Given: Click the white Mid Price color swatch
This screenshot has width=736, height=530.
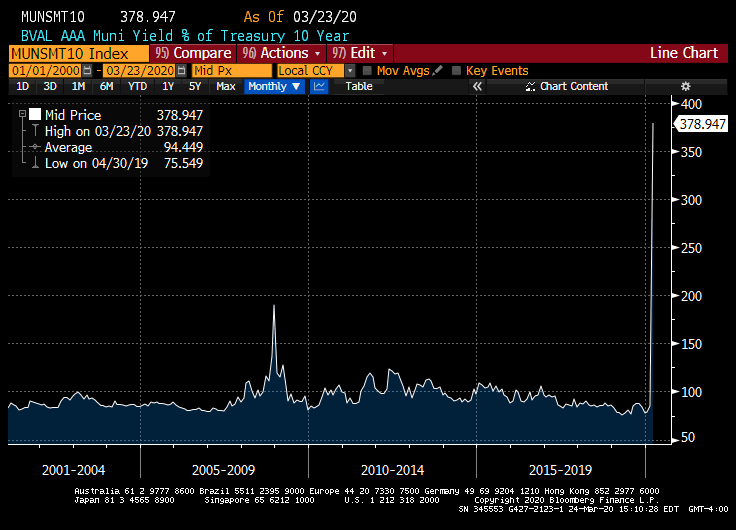Looking at the screenshot, I should pyautogui.click(x=36, y=115).
